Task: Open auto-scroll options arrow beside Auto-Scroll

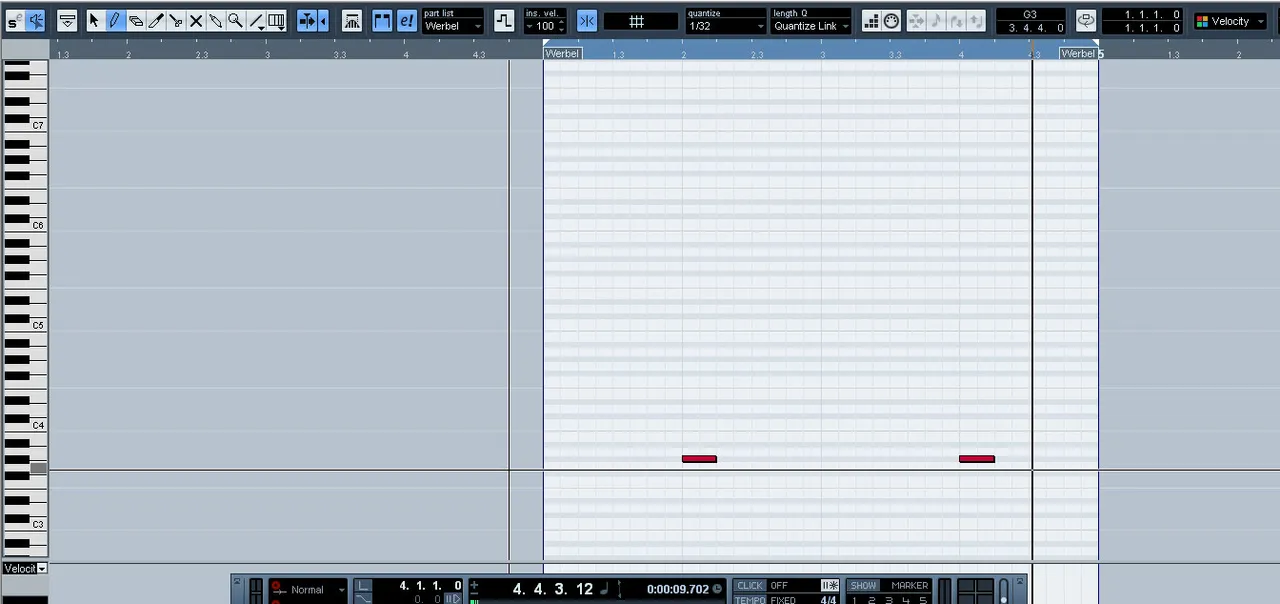Action: 323,21
